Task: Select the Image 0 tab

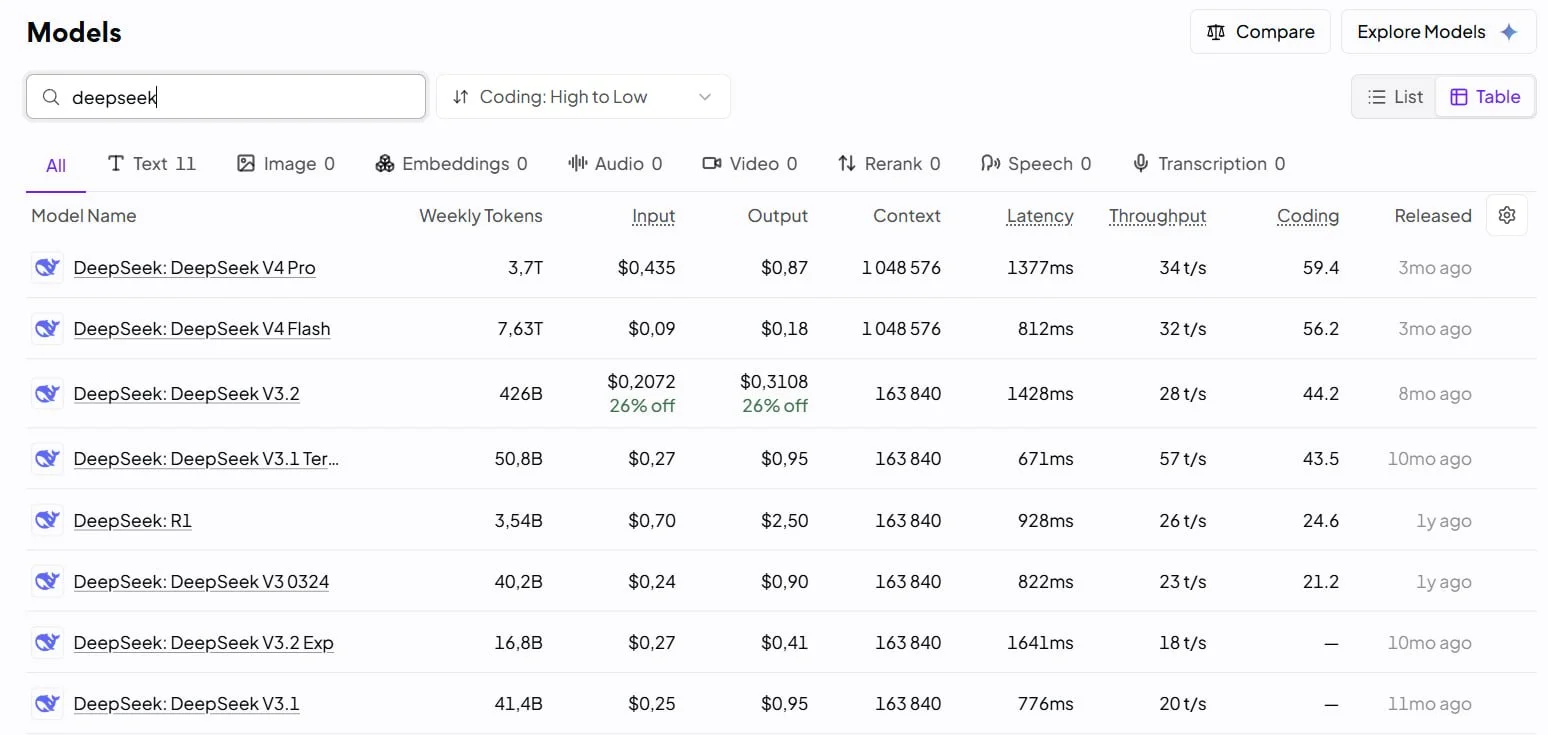Action: tap(286, 164)
